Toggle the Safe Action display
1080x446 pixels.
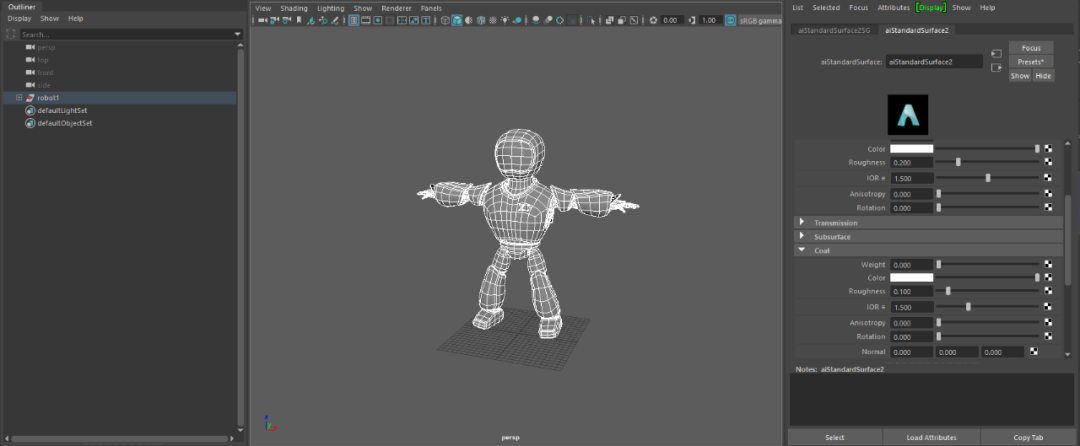pos(414,21)
